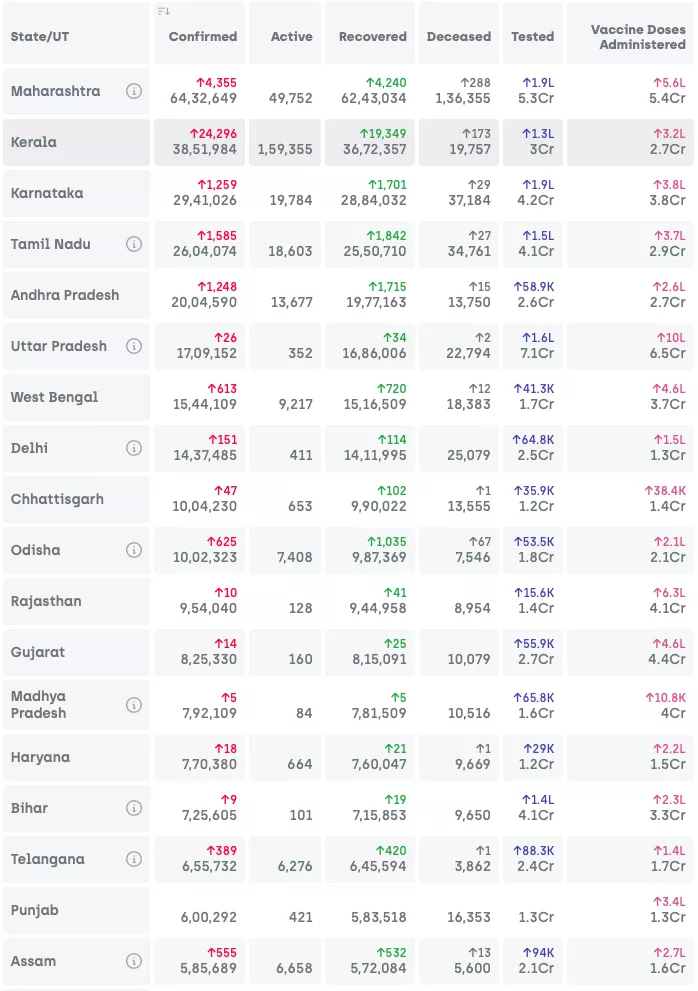Image resolution: width=698 pixels, height=991 pixels.
Task: Click the info icon next to Delhi
Action: (x=134, y=448)
